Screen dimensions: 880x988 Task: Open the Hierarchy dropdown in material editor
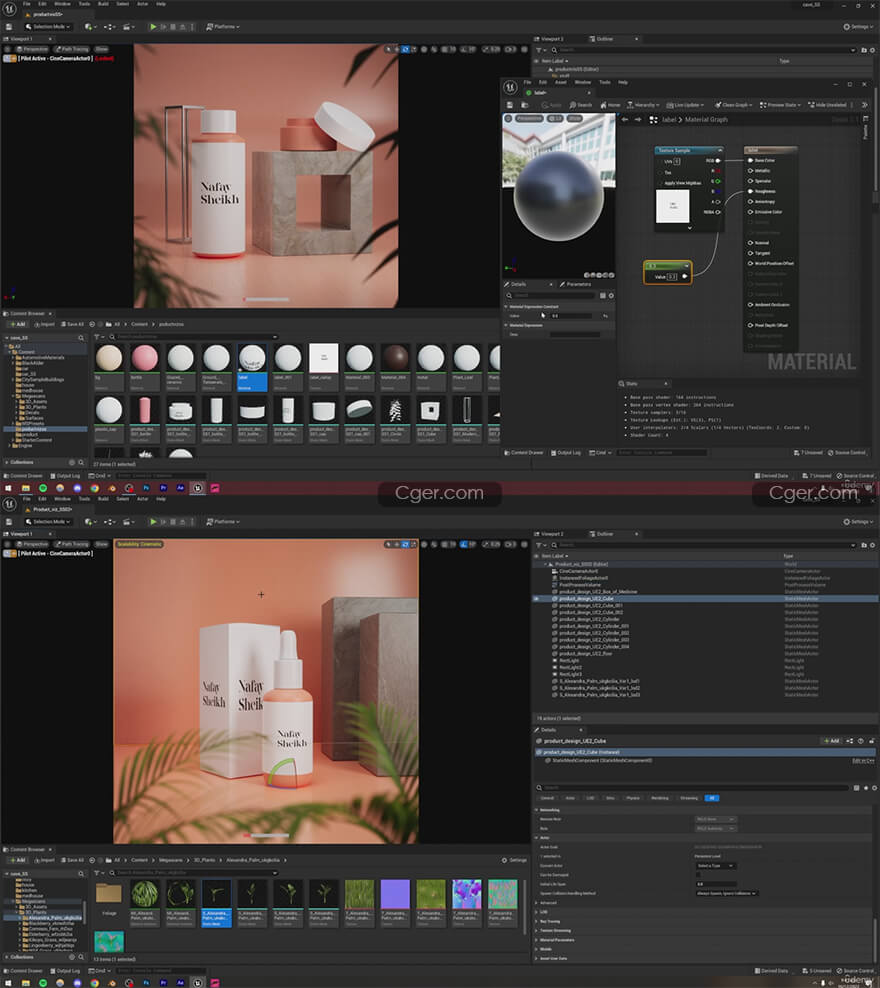646,105
